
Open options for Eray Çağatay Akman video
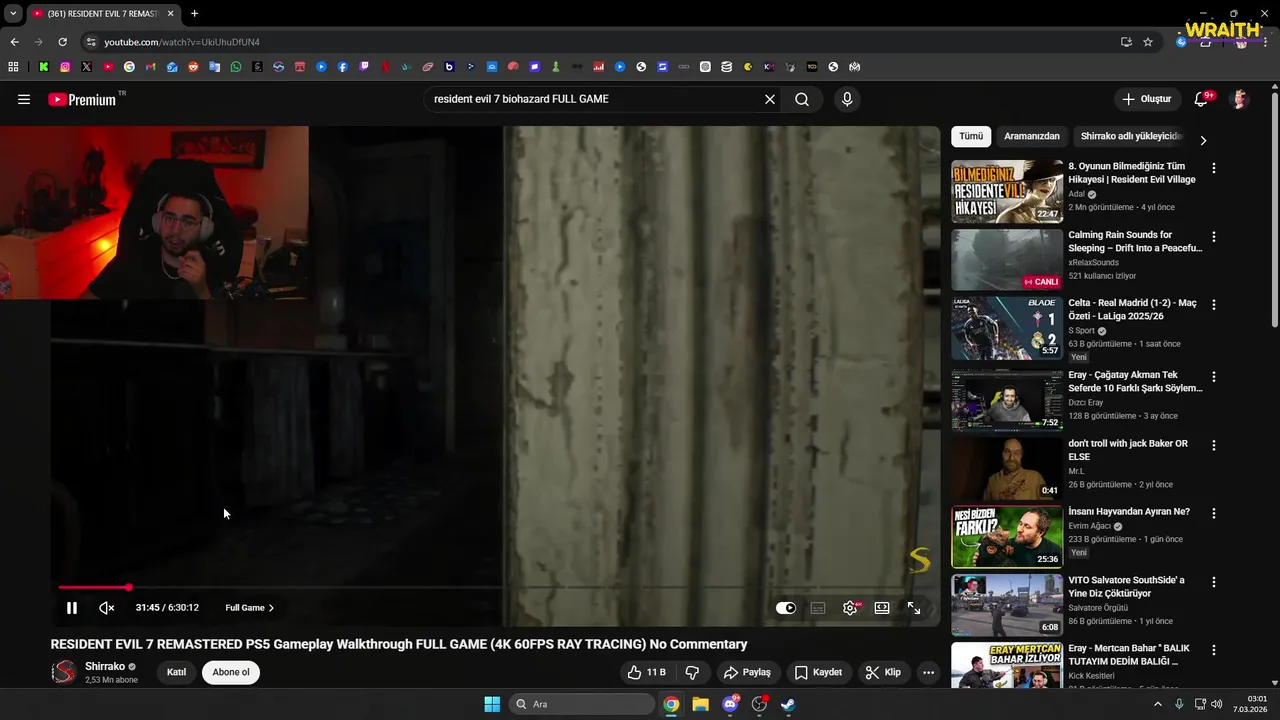(1214, 377)
